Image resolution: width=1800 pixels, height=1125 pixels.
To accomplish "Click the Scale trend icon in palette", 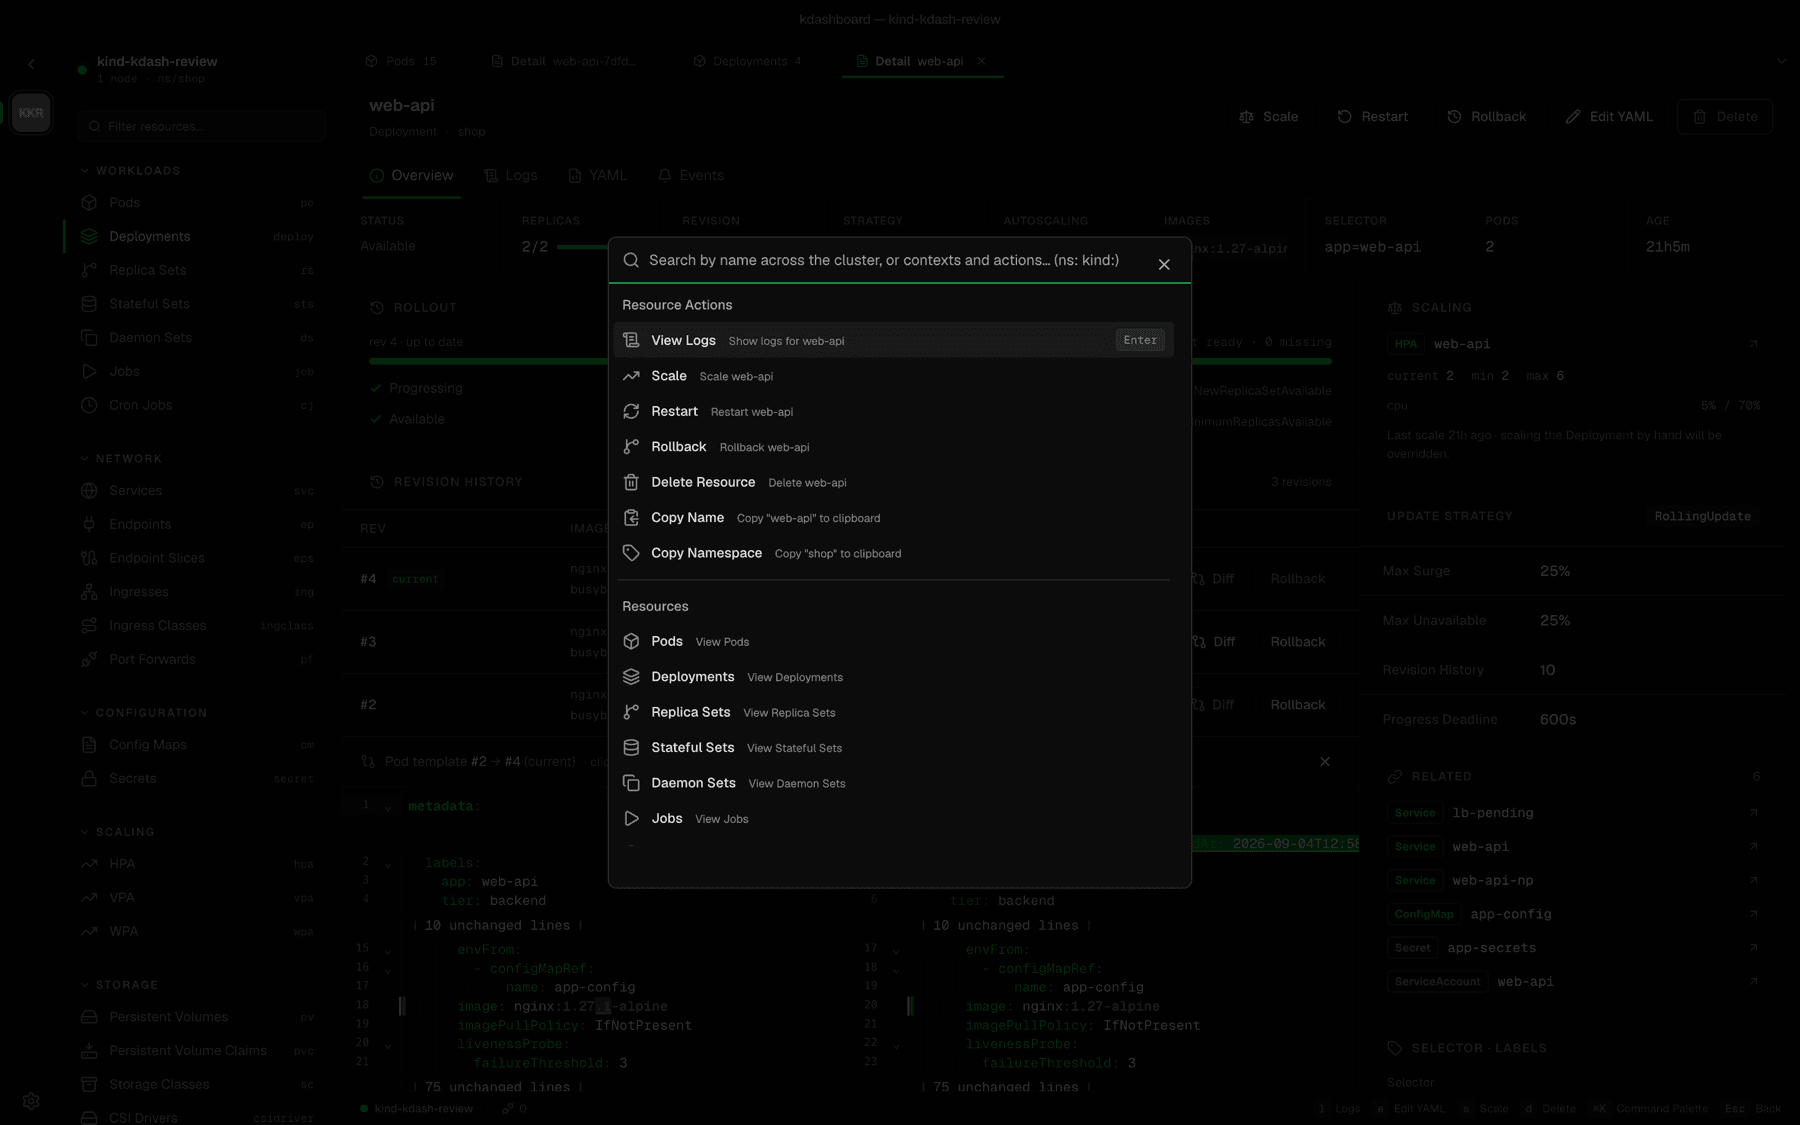I will point(631,376).
